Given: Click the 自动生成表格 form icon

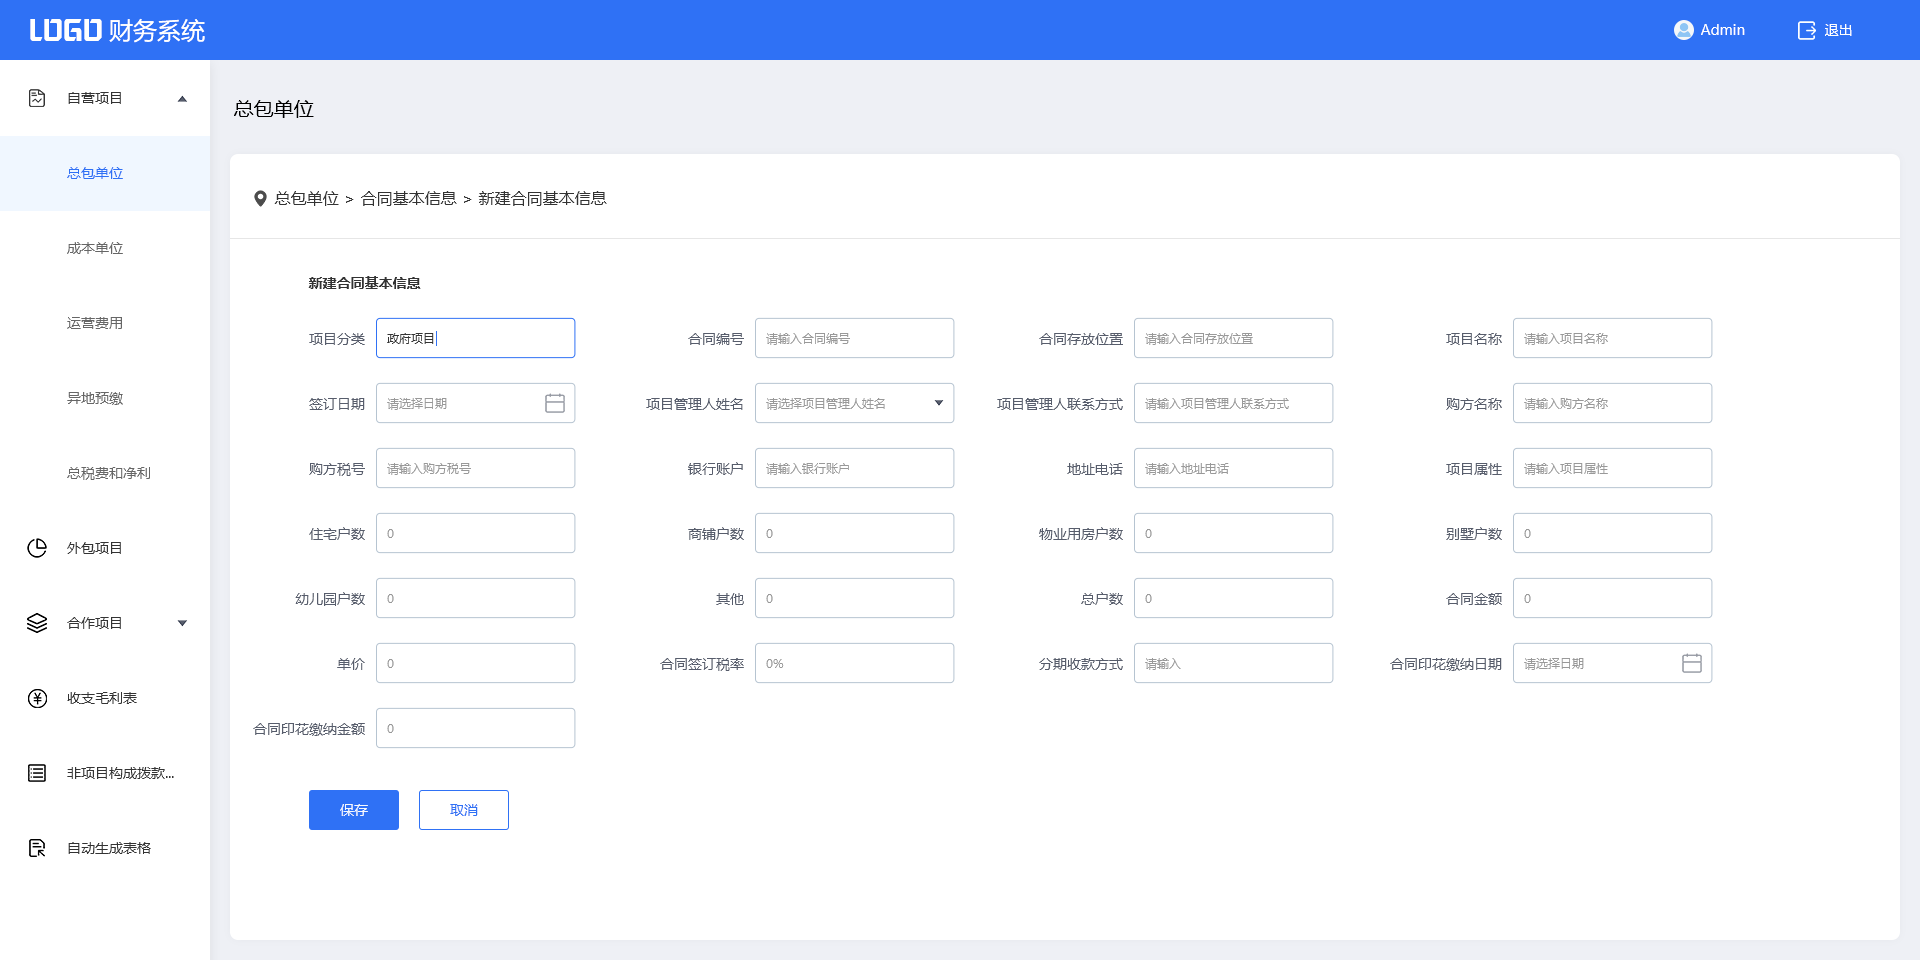Looking at the screenshot, I should [37, 848].
